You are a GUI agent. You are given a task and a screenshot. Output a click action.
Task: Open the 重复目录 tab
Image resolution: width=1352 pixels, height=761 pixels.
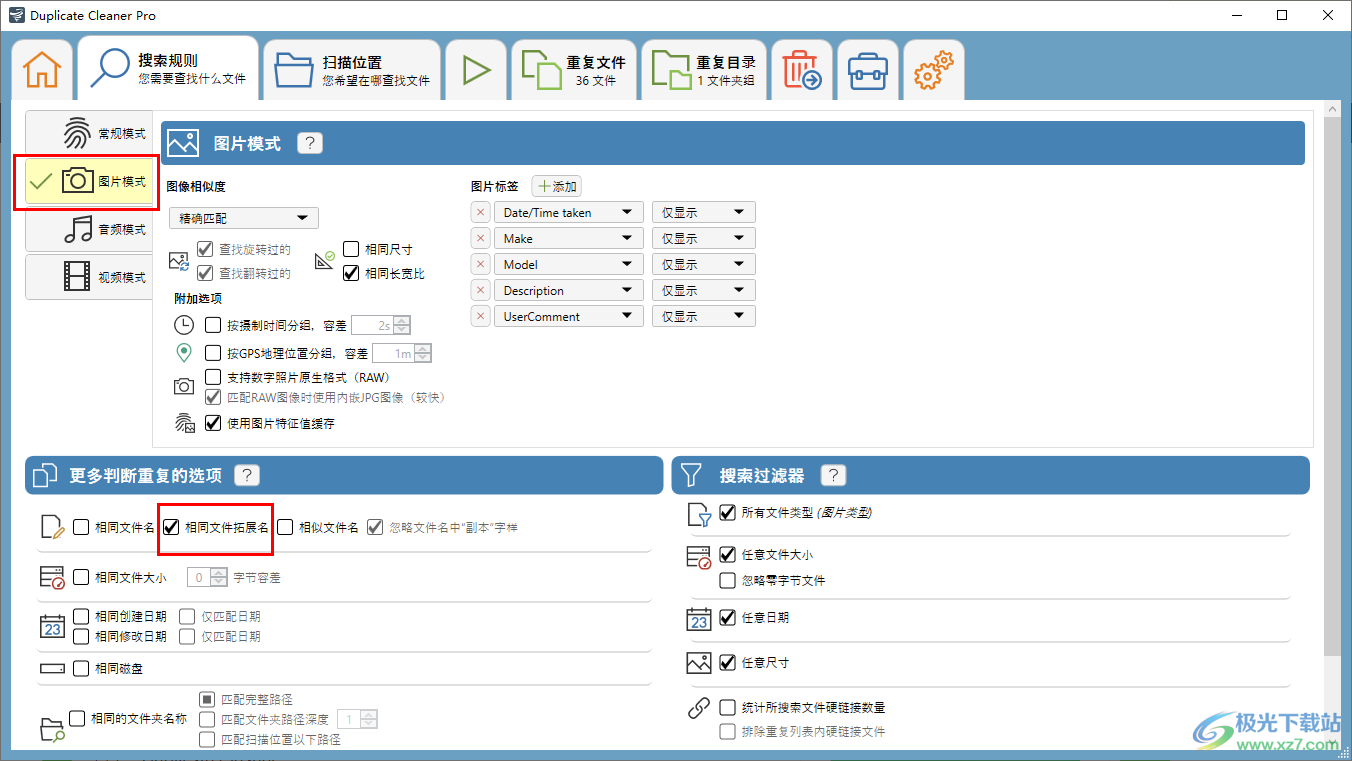pos(704,70)
